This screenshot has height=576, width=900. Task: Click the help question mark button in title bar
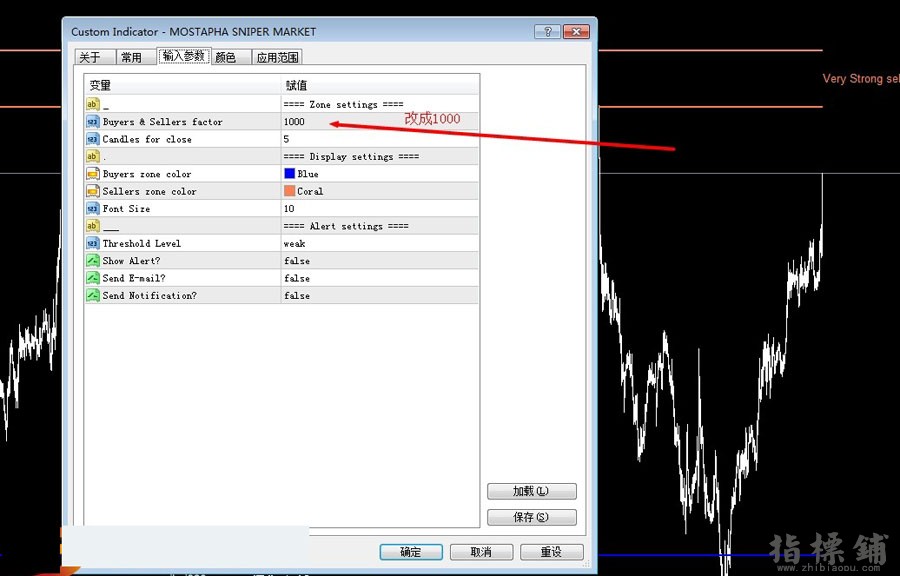547,32
